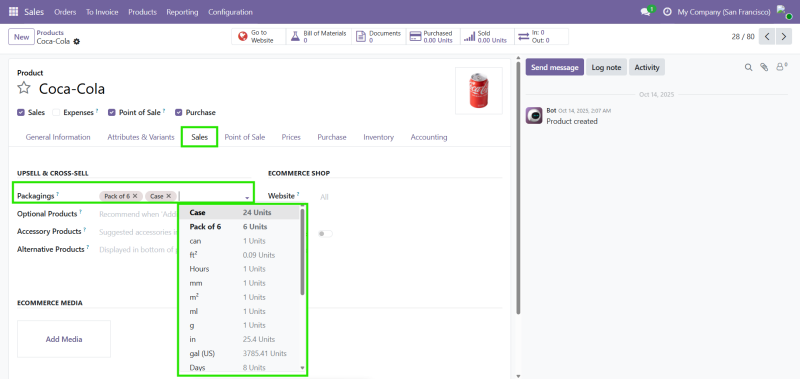
Task: Click the Activity button
Action: pyautogui.click(x=647, y=67)
